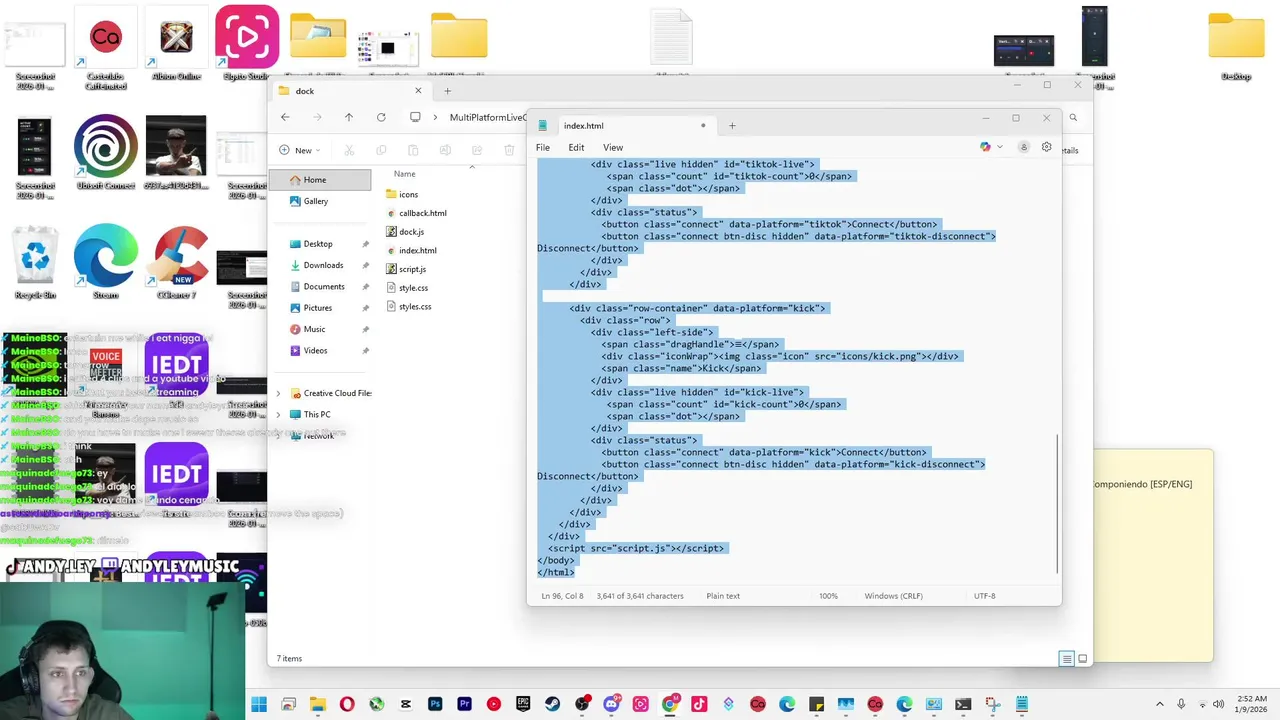Go back in File Explorer
Screen dimensions: 1280x720
(285, 117)
